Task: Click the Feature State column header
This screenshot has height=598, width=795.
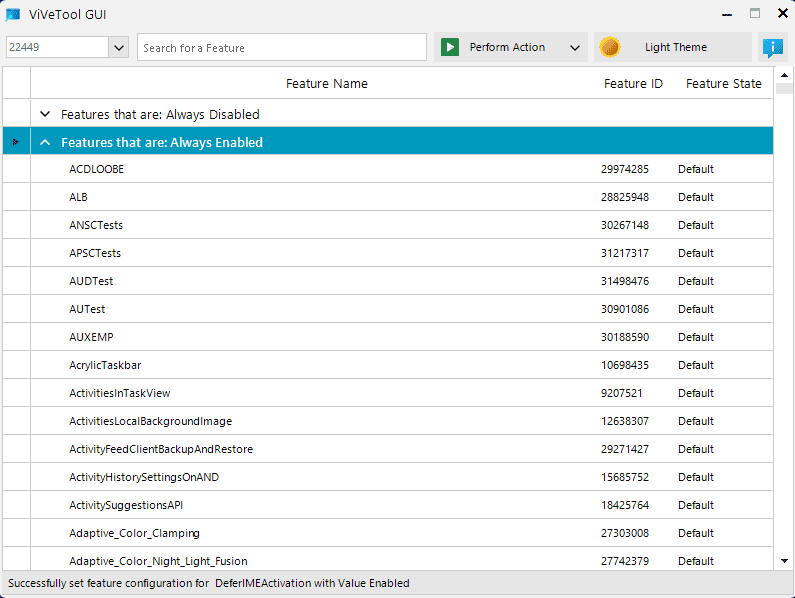Action: point(723,84)
